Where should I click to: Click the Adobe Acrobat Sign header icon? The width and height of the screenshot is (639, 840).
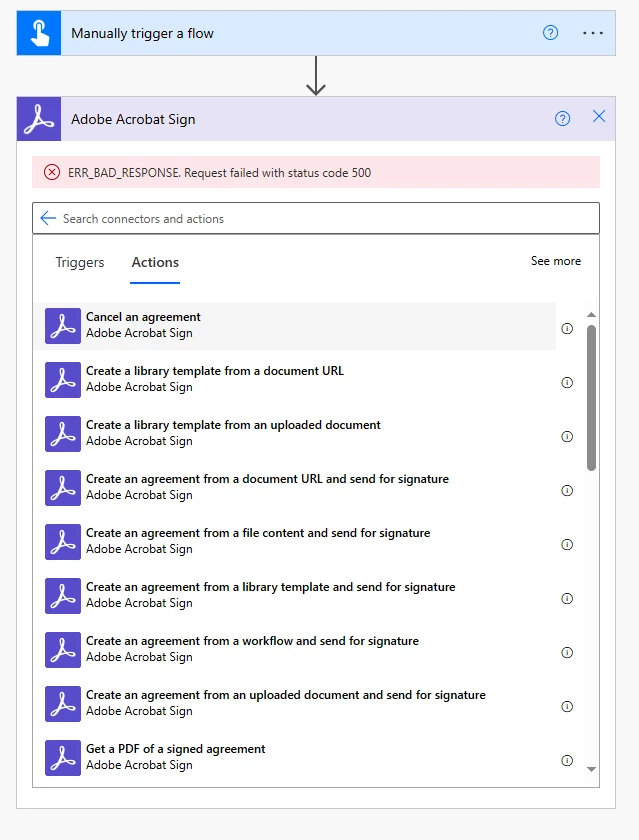tap(39, 119)
